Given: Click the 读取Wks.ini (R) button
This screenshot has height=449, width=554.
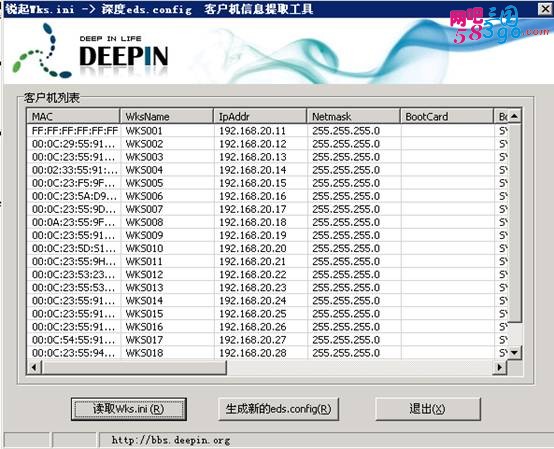Looking at the screenshot, I should click(129, 409).
